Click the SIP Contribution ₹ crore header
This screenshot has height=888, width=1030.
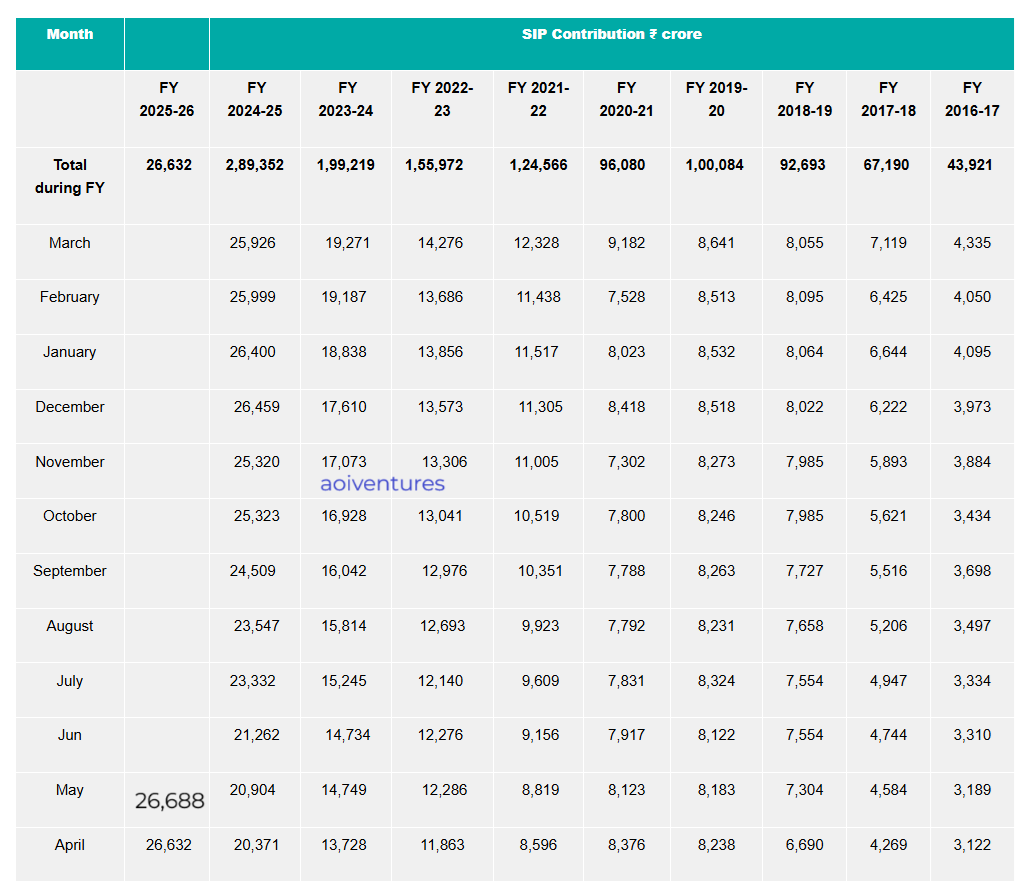tap(612, 34)
